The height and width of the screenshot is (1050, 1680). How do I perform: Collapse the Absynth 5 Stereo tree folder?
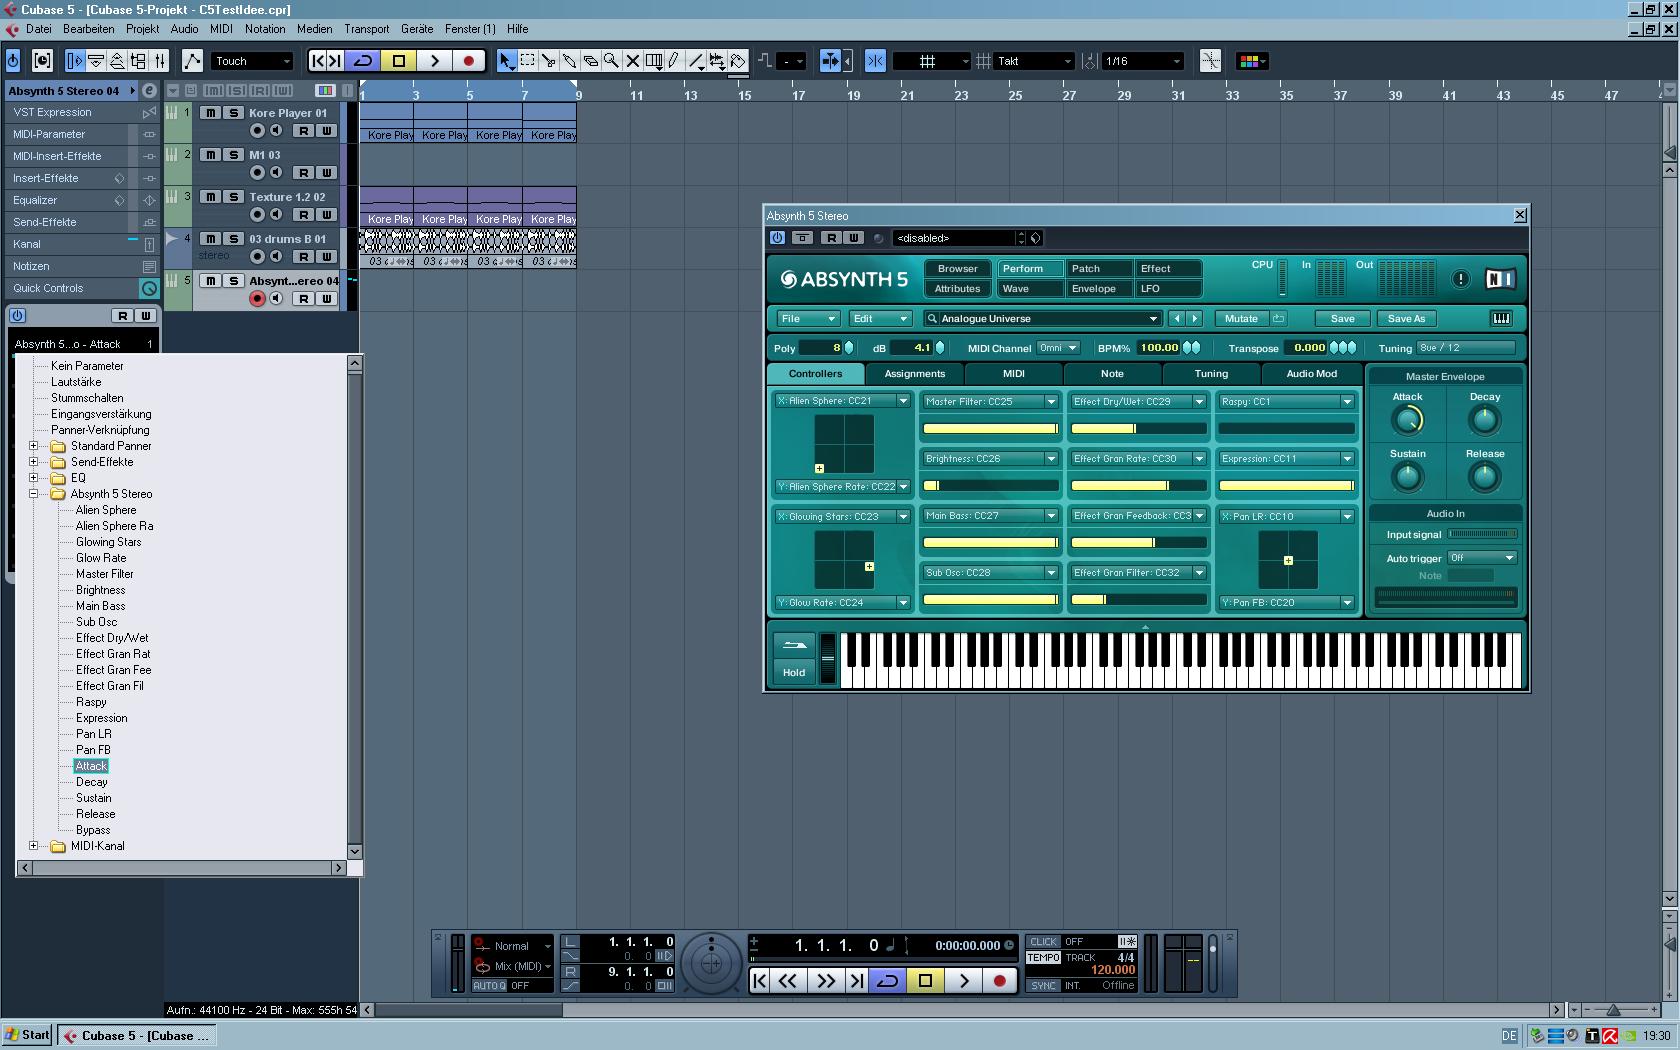pyautogui.click(x=33, y=494)
